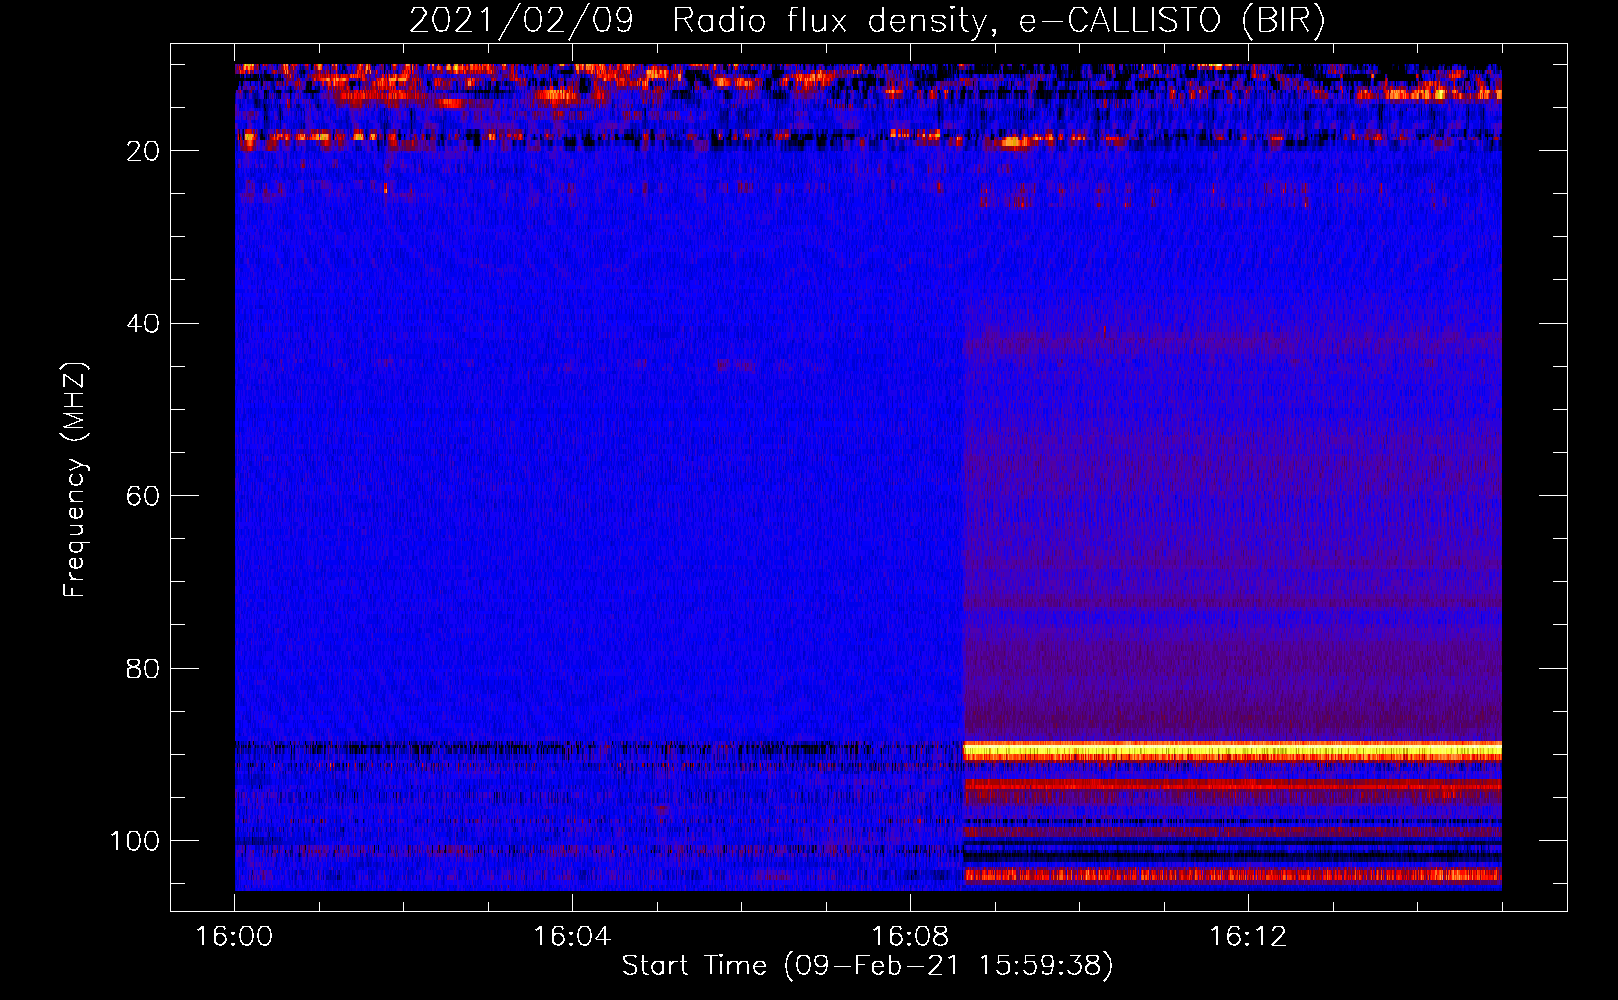The height and width of the screenshot is (1000, 1618).
Task: Click the bright yellow emission band near 90 MHz
Action: pos(1232,750)
